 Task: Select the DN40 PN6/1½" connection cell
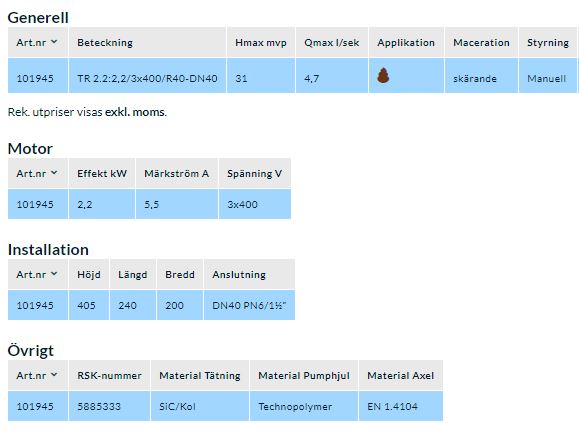(x=249, y=305)
